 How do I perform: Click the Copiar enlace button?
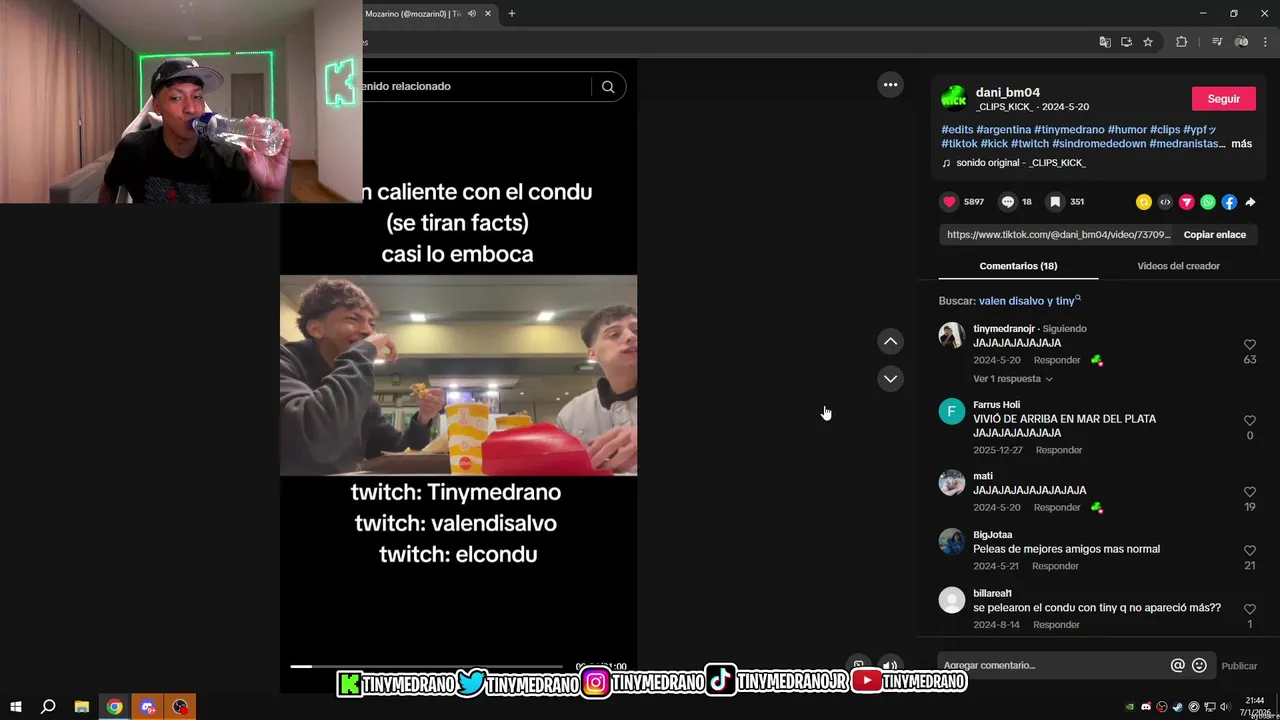coord(1214,235)
